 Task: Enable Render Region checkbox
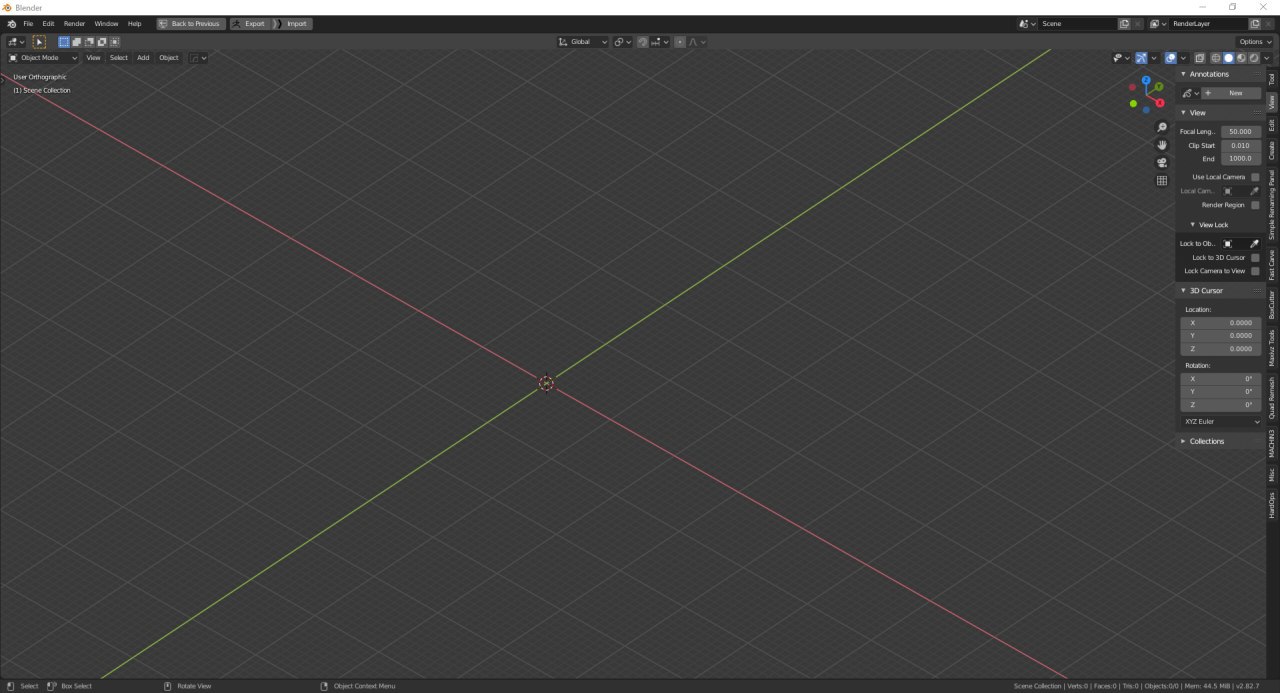pos(1255,205)
